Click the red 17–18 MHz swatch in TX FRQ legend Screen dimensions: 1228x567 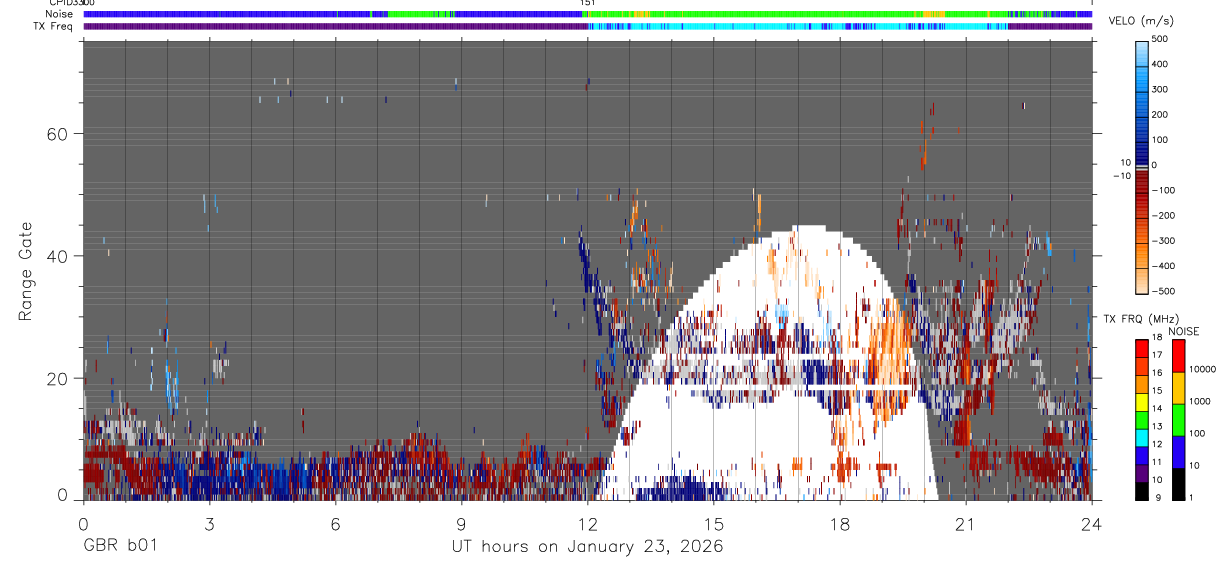click(1142, 347)
